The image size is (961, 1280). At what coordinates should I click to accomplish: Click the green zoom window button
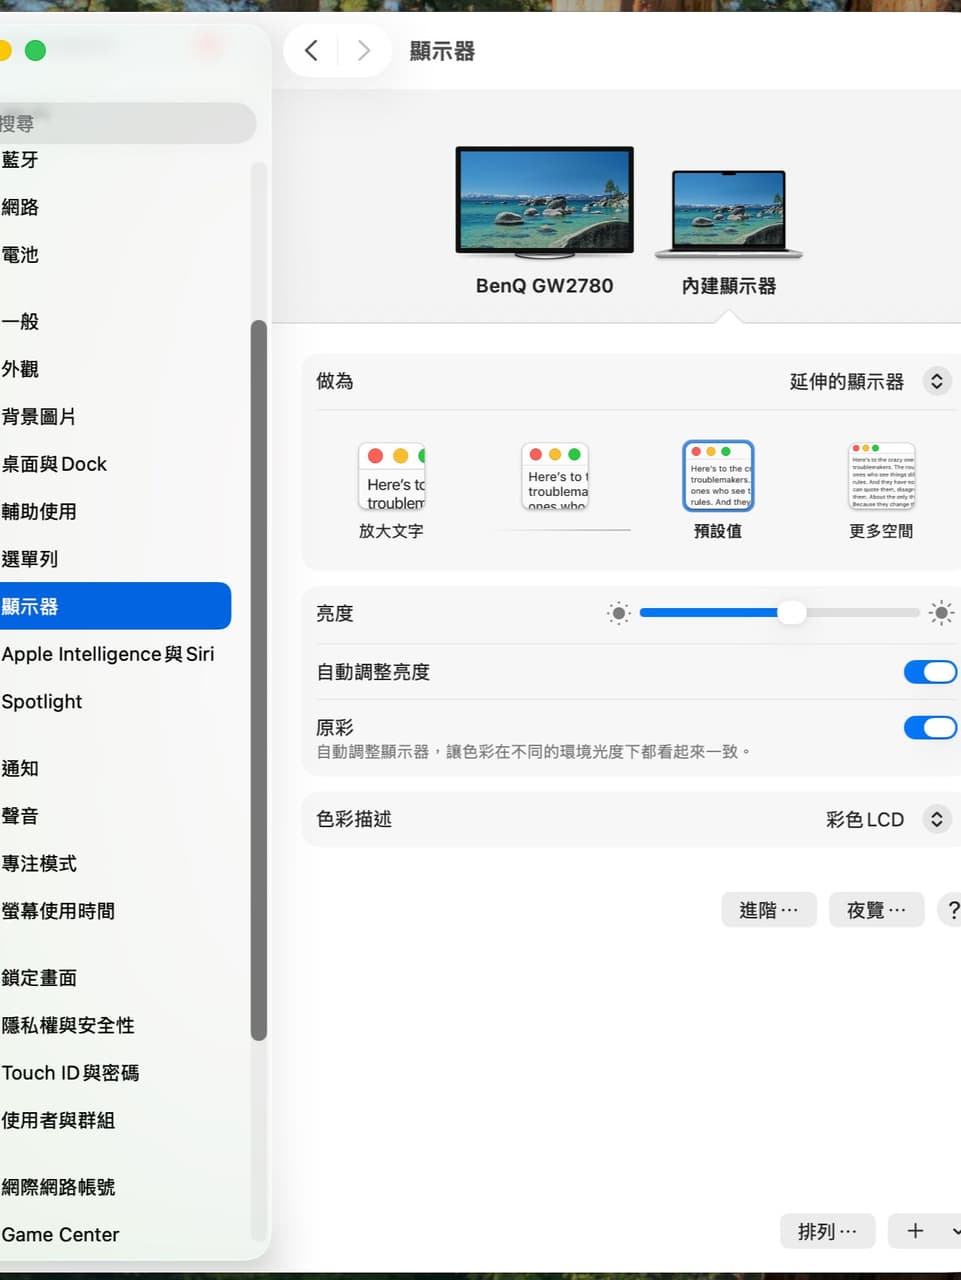pyautogui.click(x=35, y=50)
